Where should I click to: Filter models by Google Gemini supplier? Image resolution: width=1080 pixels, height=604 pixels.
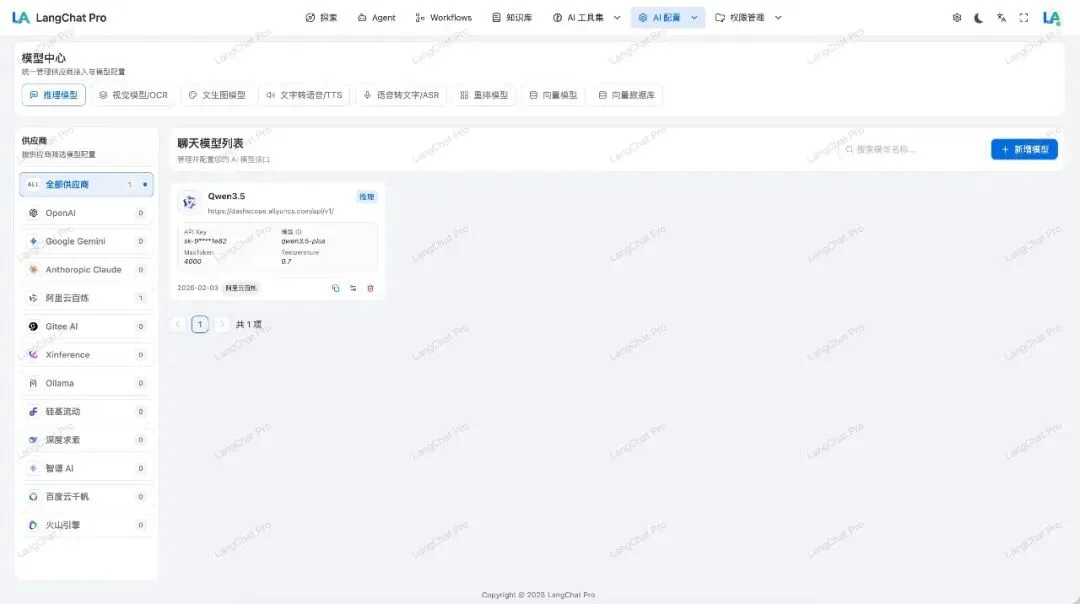pyautogui.click(x=86, y=241)
